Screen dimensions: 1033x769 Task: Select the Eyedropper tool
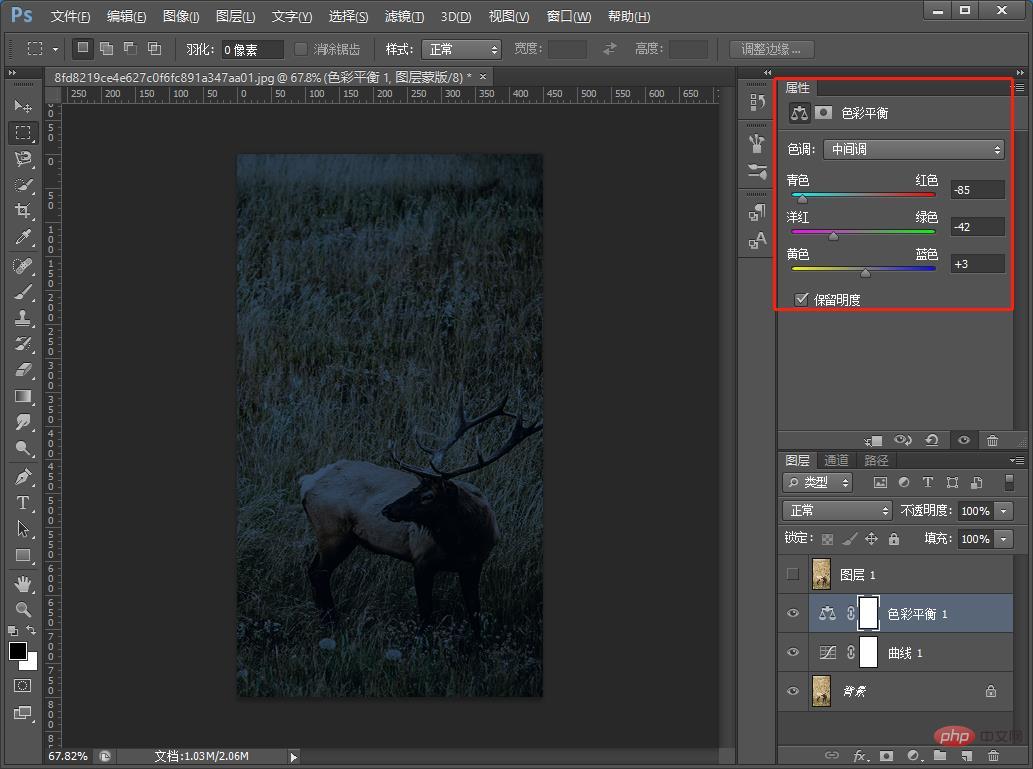pyautogui.click(x=23, y=237)
